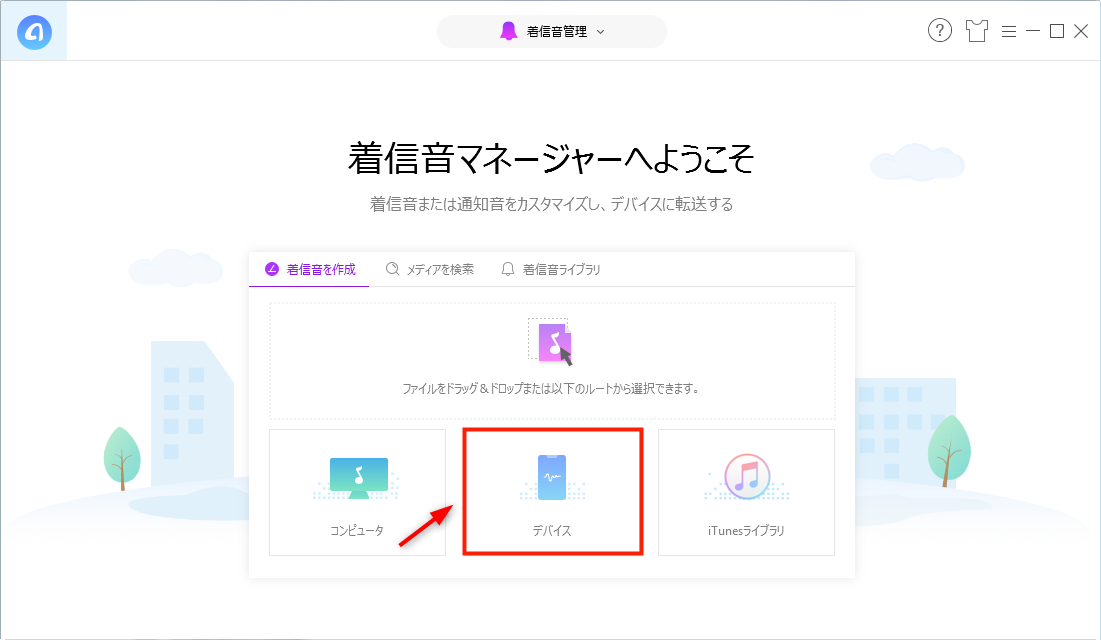This screenshot has height=640, width=1101.
Task: Open help via the question mark icon
Action: [x=940, y=31]
